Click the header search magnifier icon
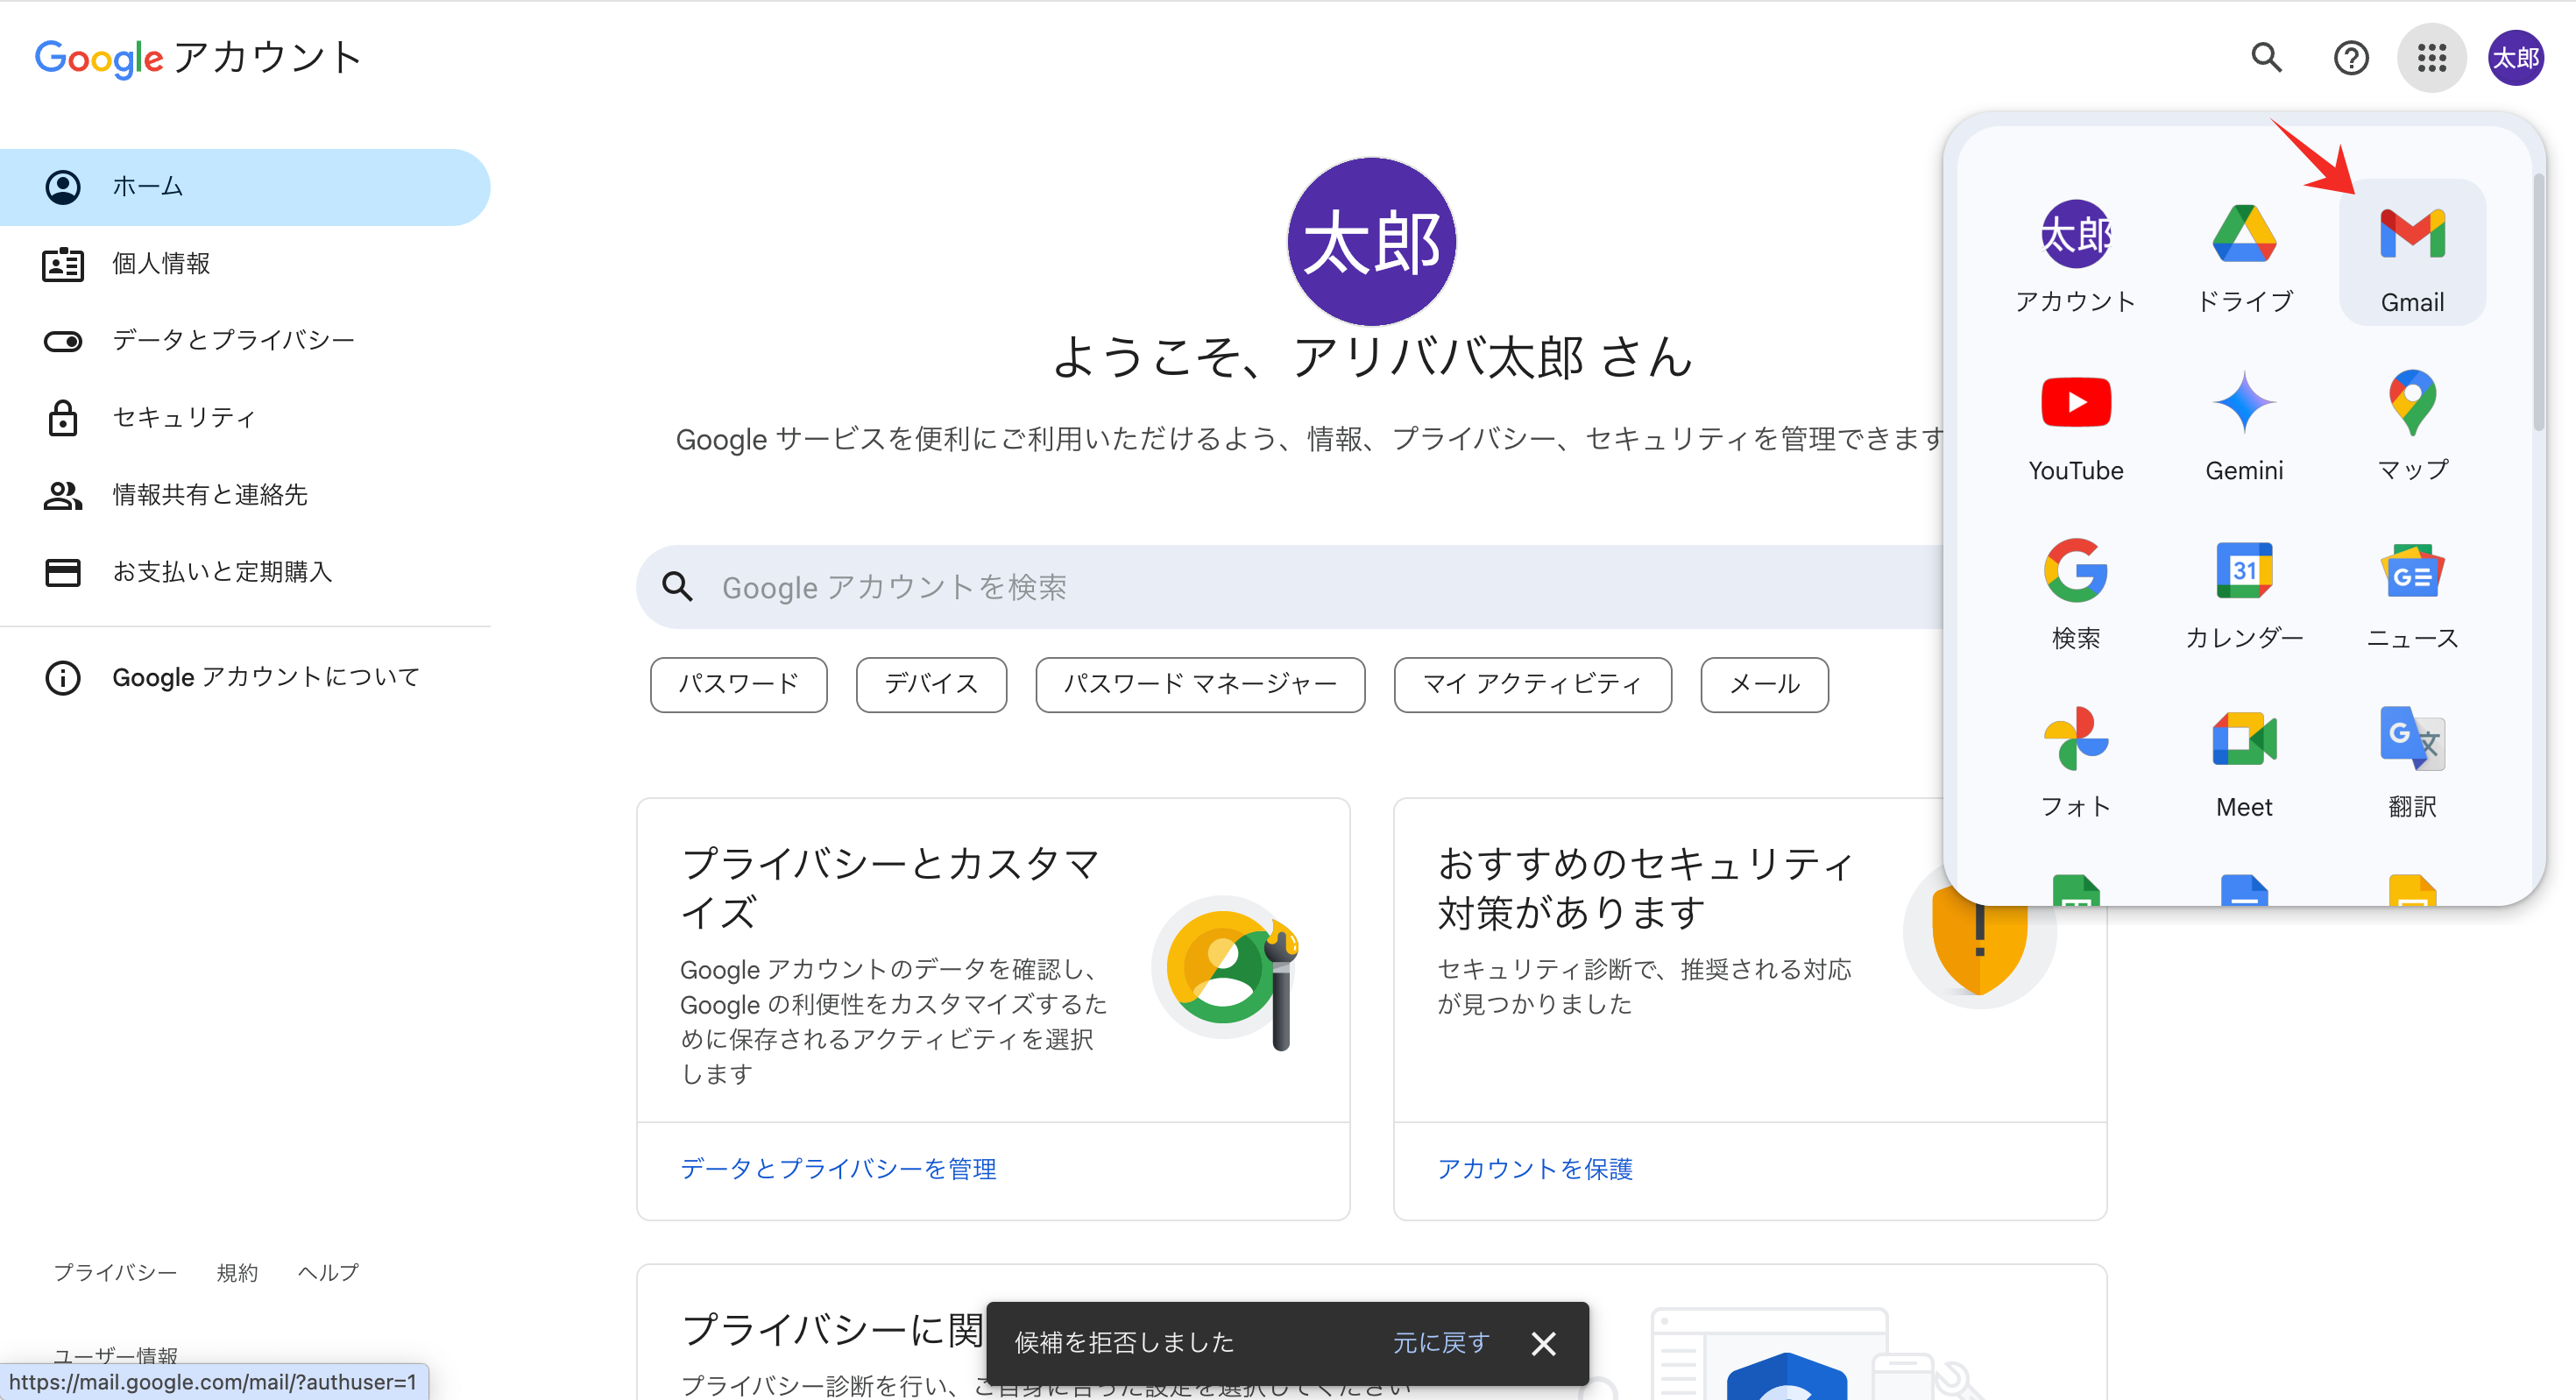The image size is (2576, 1400). tap(2266, 58)
